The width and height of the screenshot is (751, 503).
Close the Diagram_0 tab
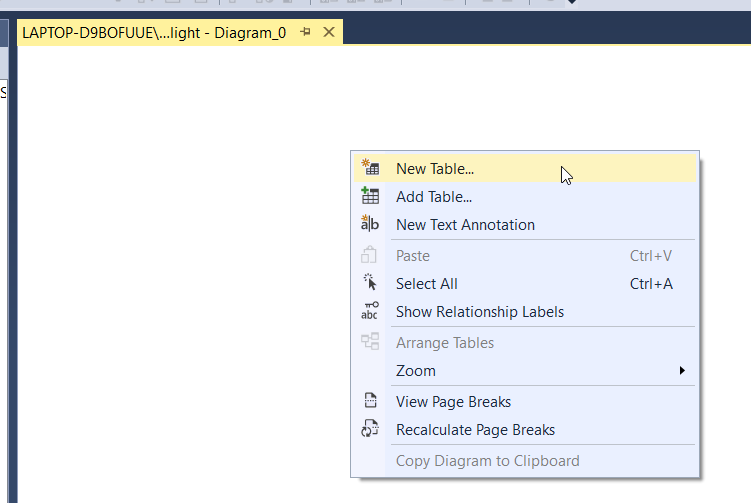(328, 33)
